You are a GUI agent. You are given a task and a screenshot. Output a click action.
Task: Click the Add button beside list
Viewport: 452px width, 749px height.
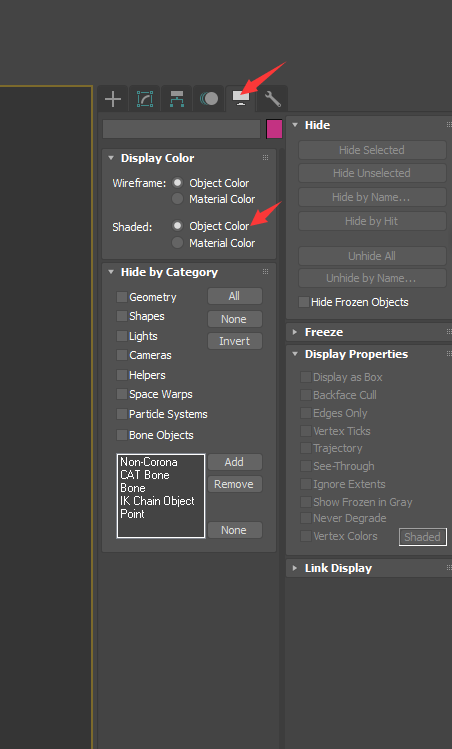(x=235, y=462)
